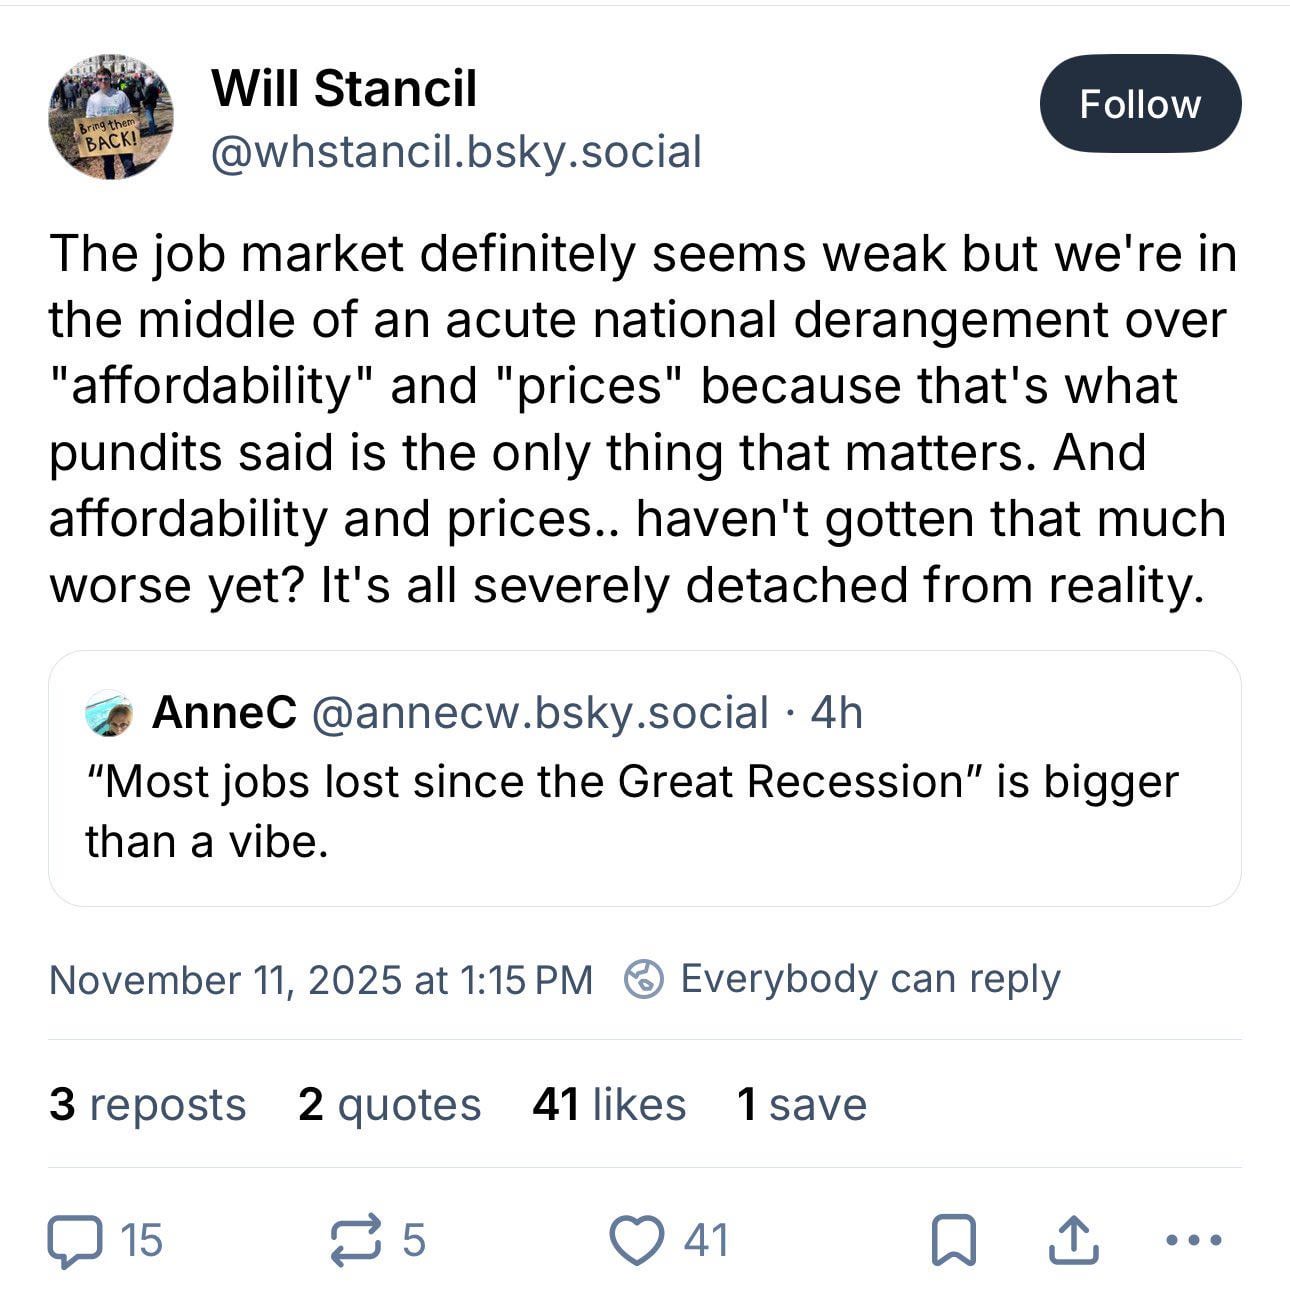Click the globe icon beside Everybody can reply
The height and width of the screenshot is (1292, 1290).
[x=644, y=979]
